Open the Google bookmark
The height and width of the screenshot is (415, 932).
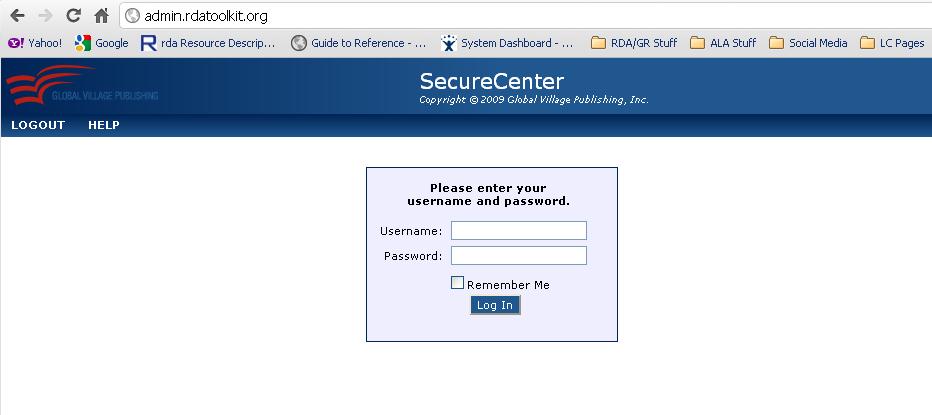pyautogui.click(x=102, y=43)
